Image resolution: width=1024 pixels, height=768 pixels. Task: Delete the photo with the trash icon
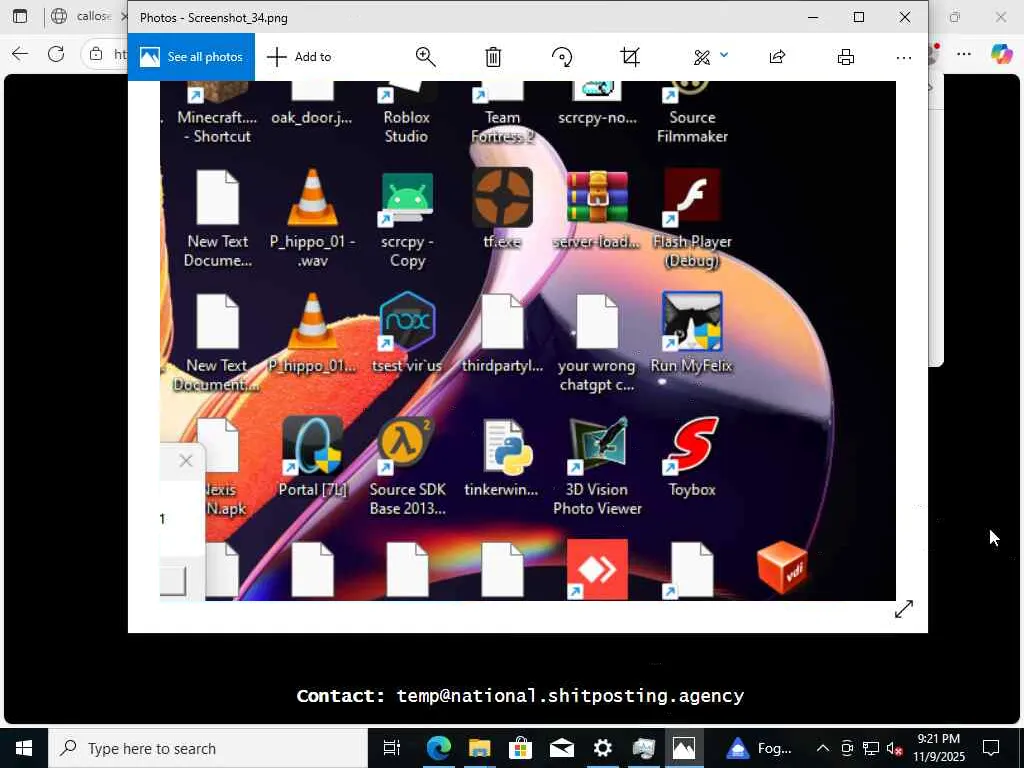[x=493, y=57]
